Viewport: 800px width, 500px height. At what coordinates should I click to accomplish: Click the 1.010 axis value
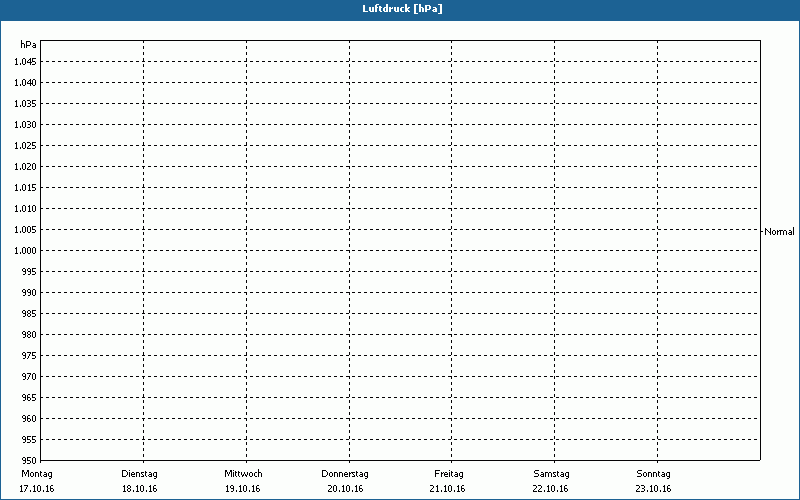pos(25,209)
